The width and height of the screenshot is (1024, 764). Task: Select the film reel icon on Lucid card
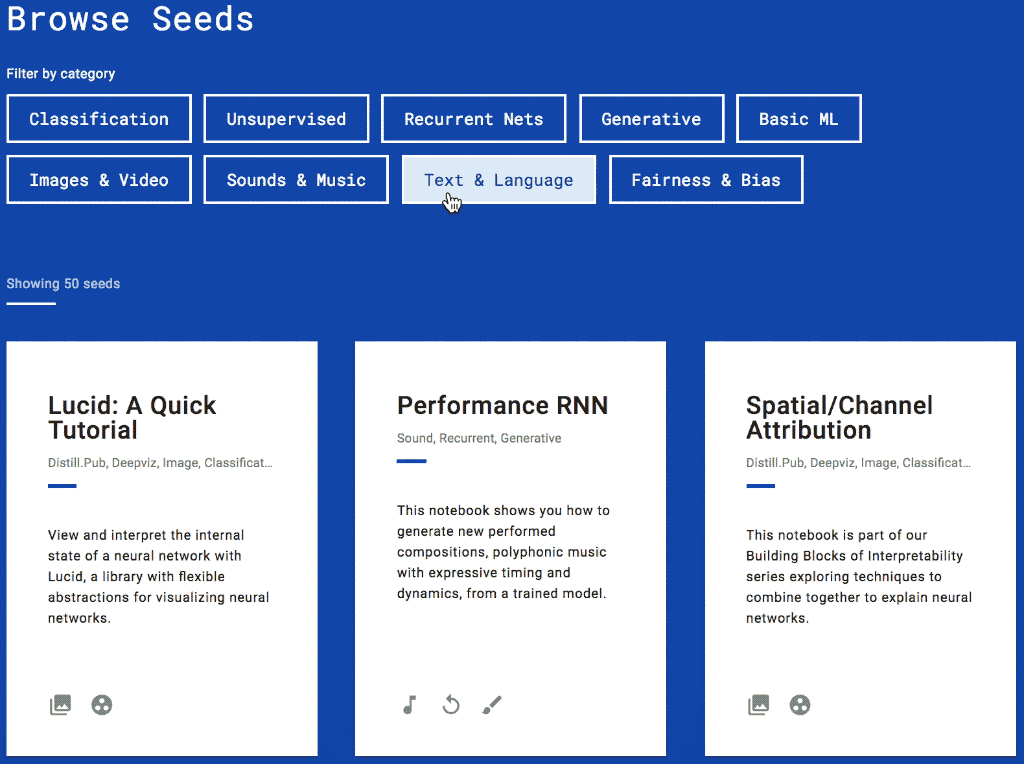(x=102, y=705)
